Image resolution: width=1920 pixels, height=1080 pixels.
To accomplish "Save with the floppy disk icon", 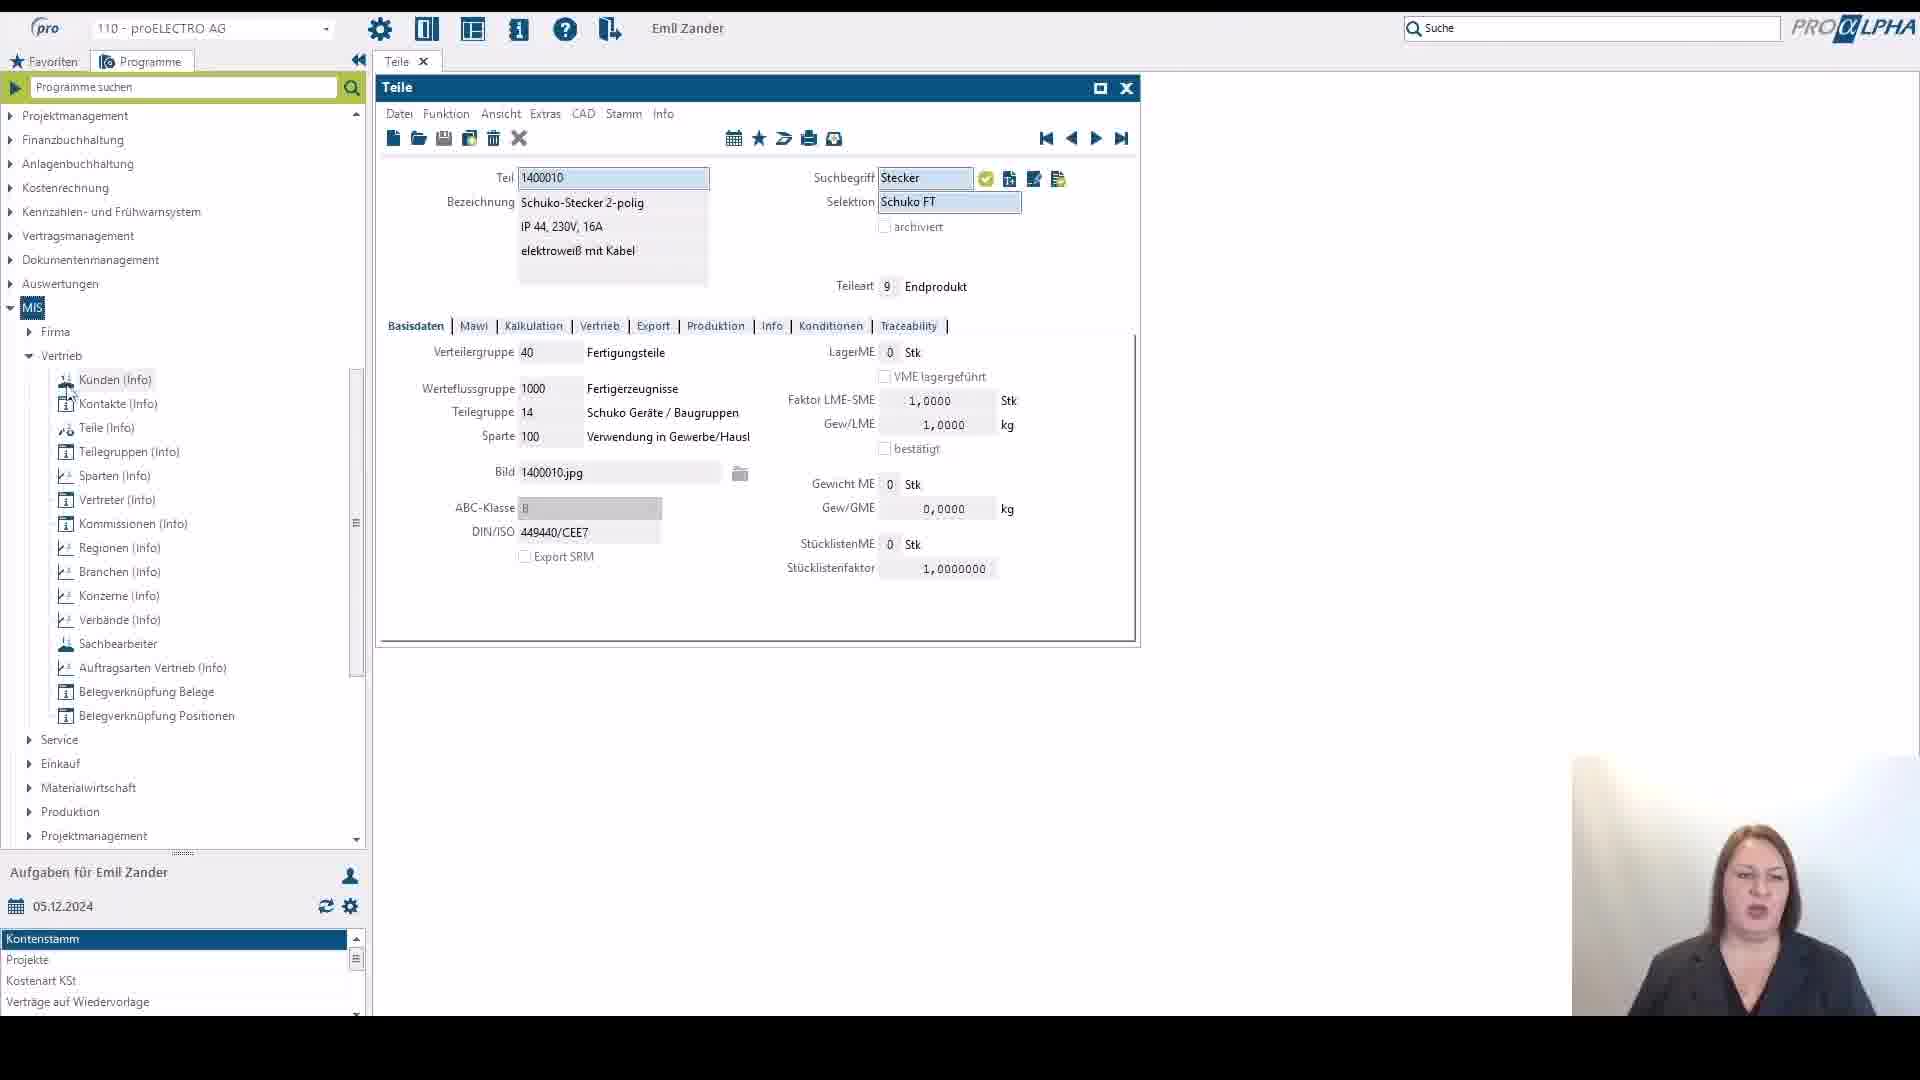I will (x=444, y=139).
